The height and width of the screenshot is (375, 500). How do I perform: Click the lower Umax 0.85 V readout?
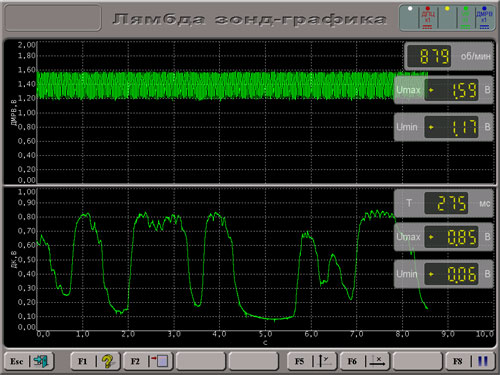point(444,237)
